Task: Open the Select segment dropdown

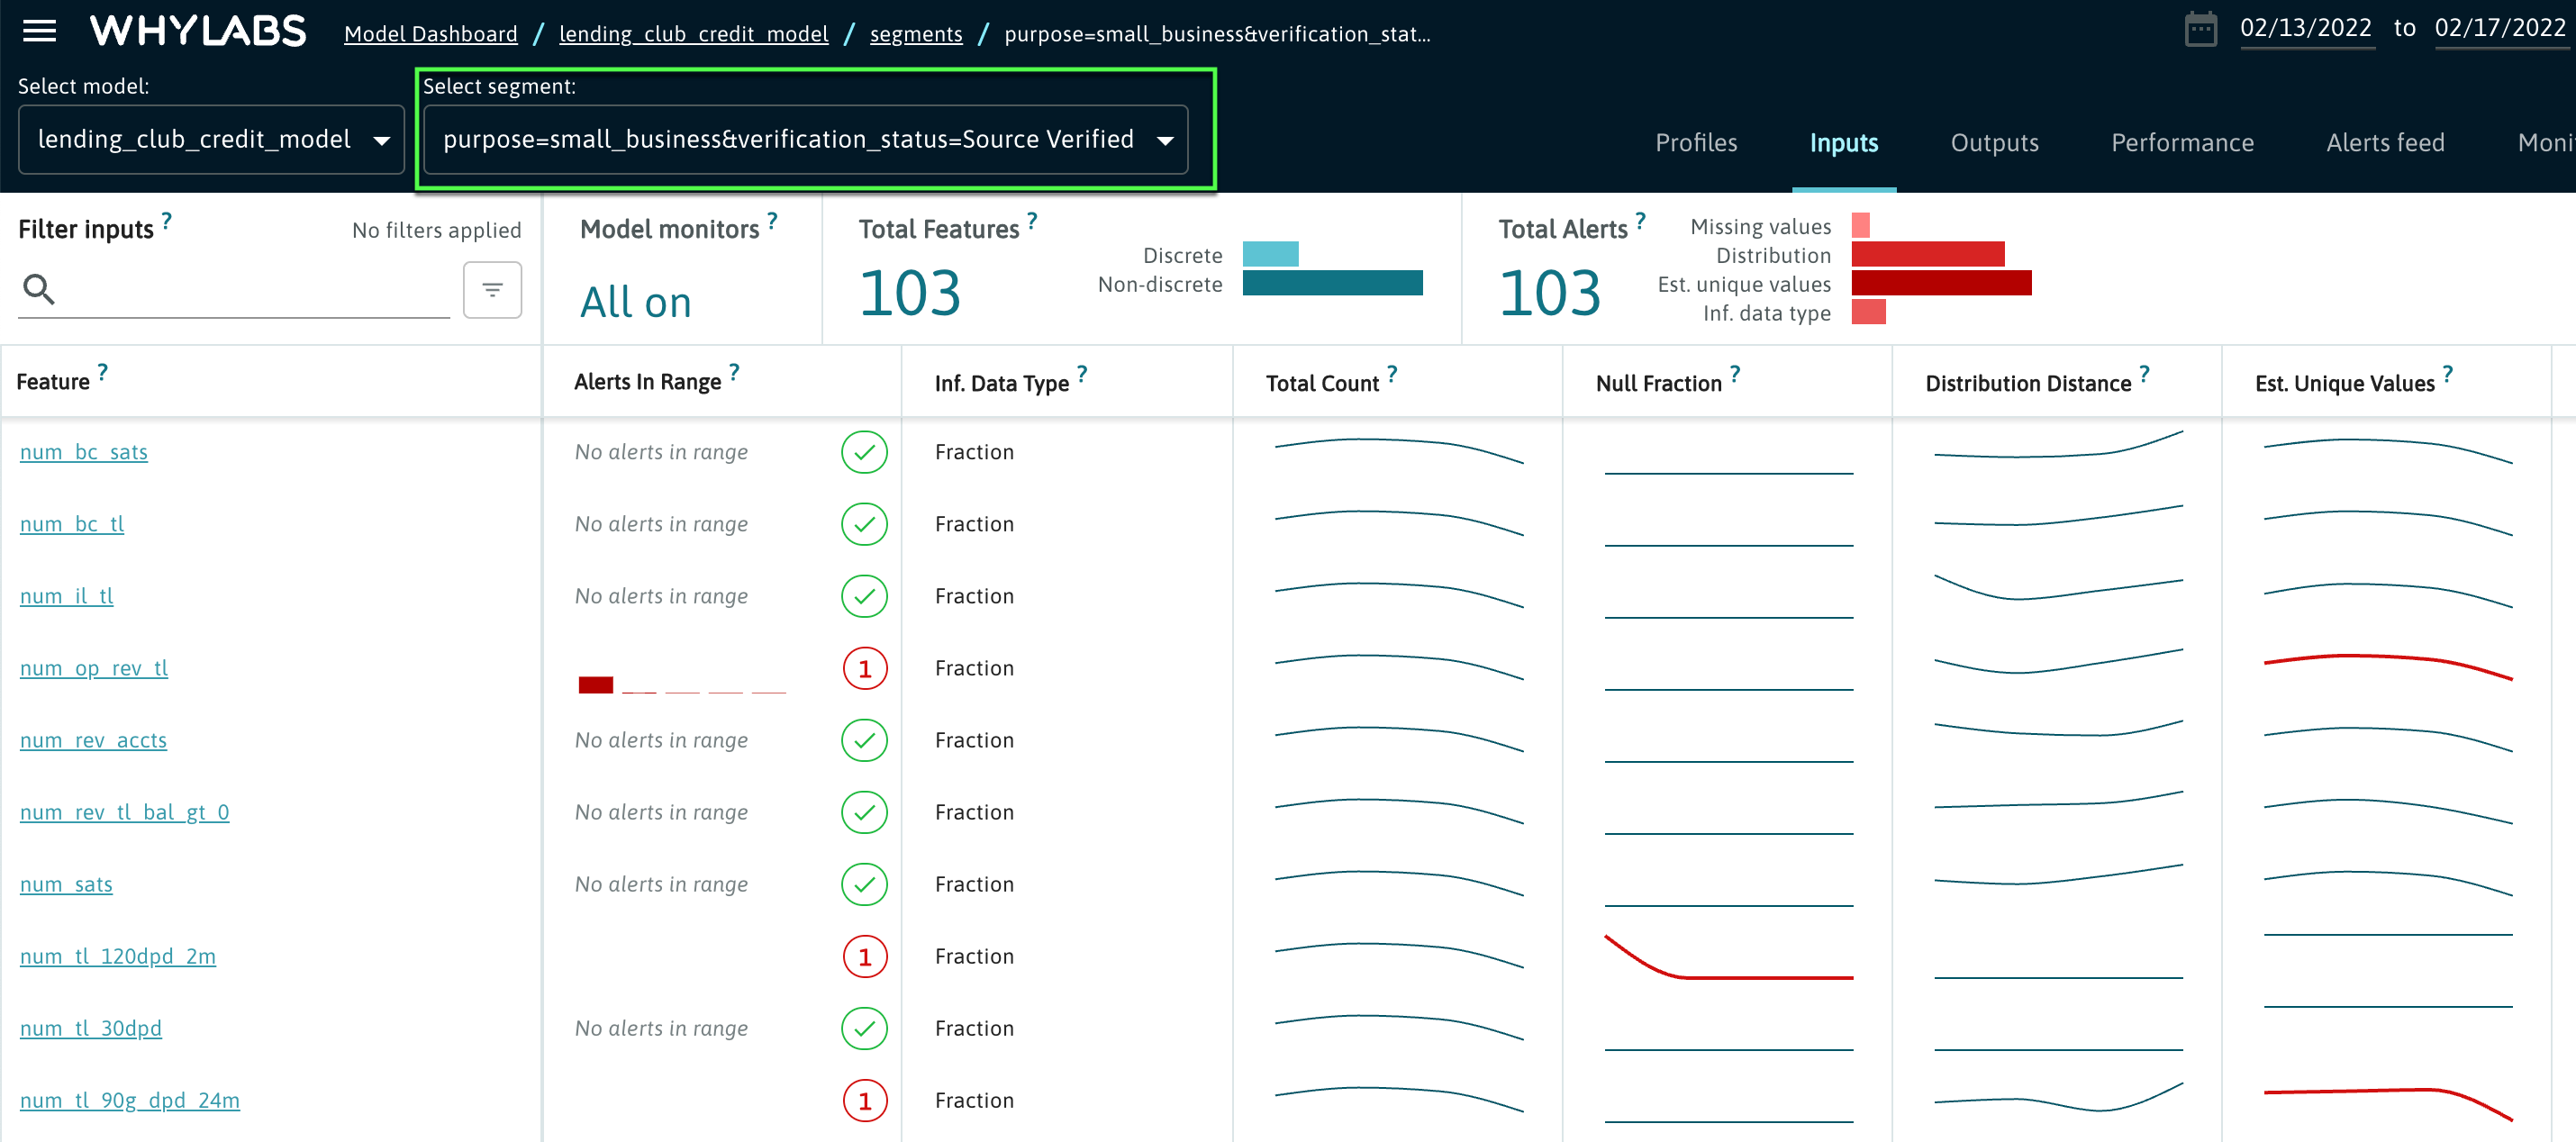Action: (x=805, y=140)
